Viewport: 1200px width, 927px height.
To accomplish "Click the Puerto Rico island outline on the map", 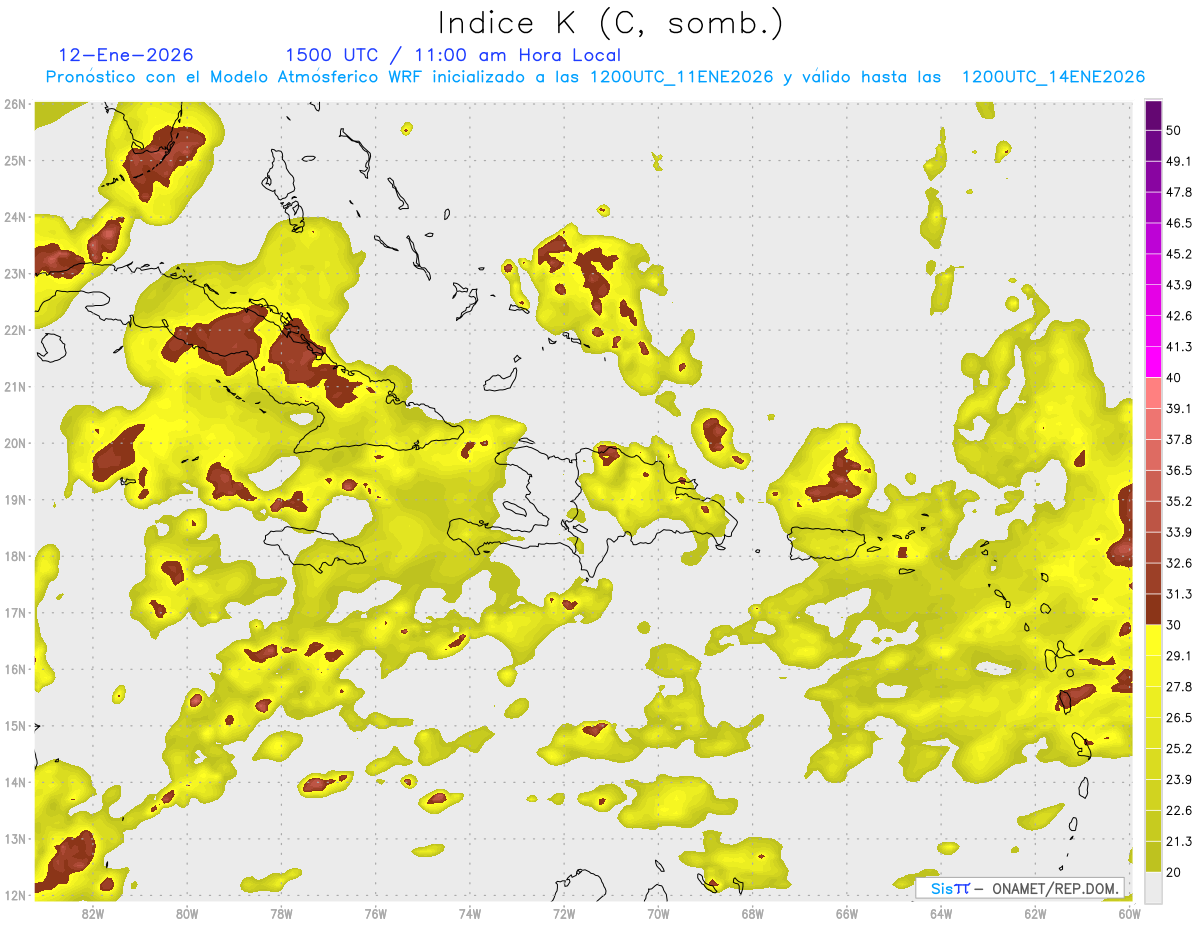I will (827, 544).
